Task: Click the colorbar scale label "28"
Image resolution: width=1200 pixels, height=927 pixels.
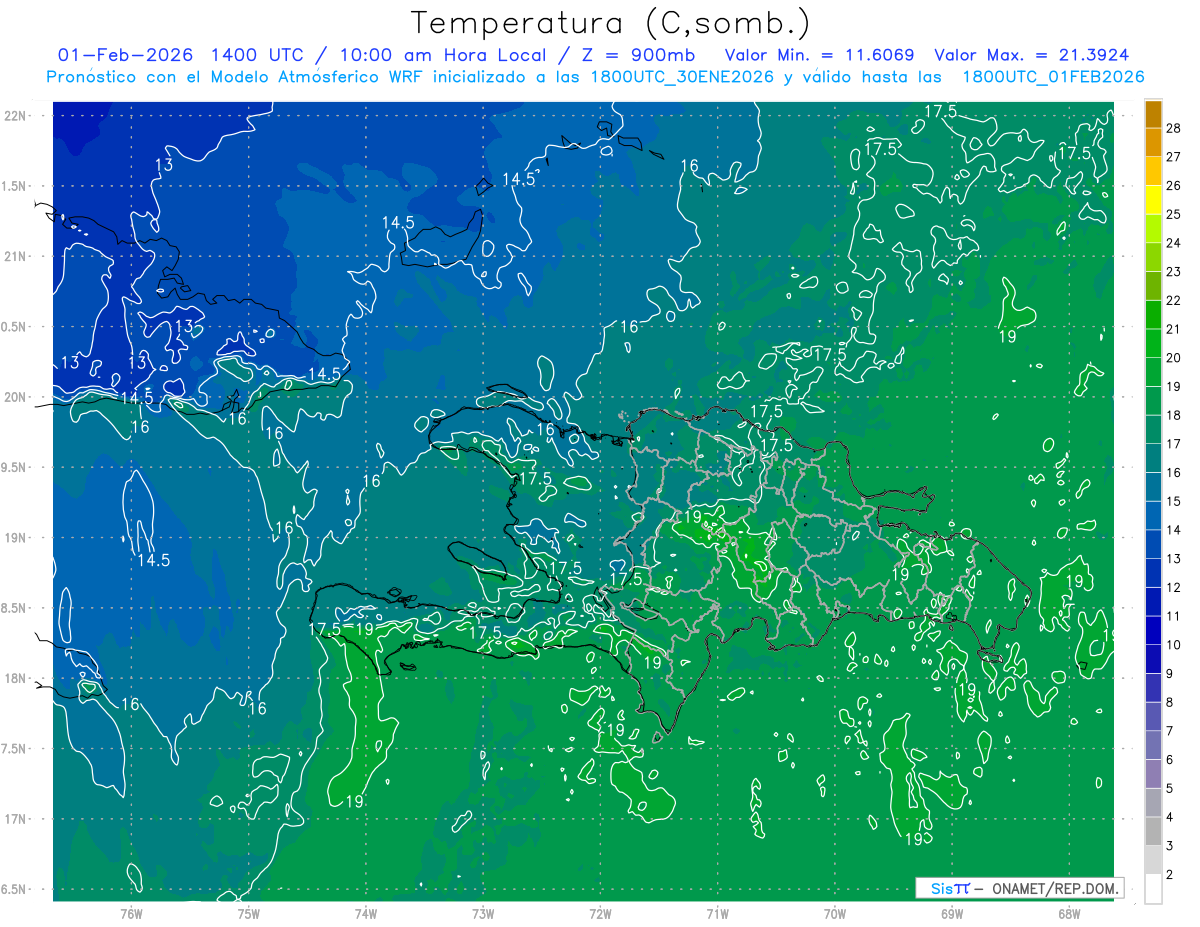Action: point(1174,128)
